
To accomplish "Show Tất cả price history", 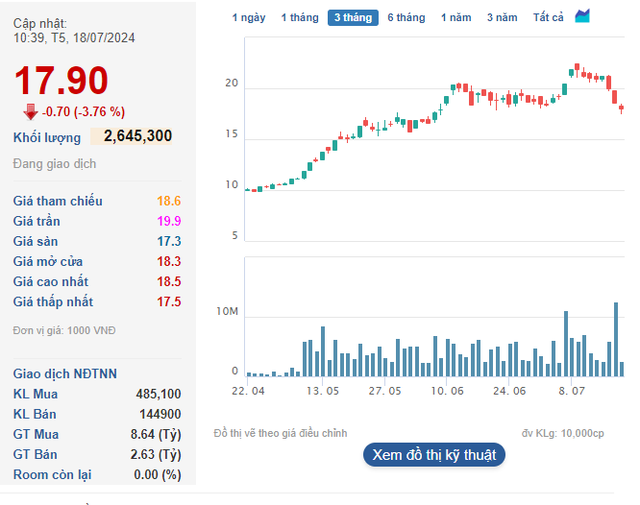I will (x=548, y=18).
